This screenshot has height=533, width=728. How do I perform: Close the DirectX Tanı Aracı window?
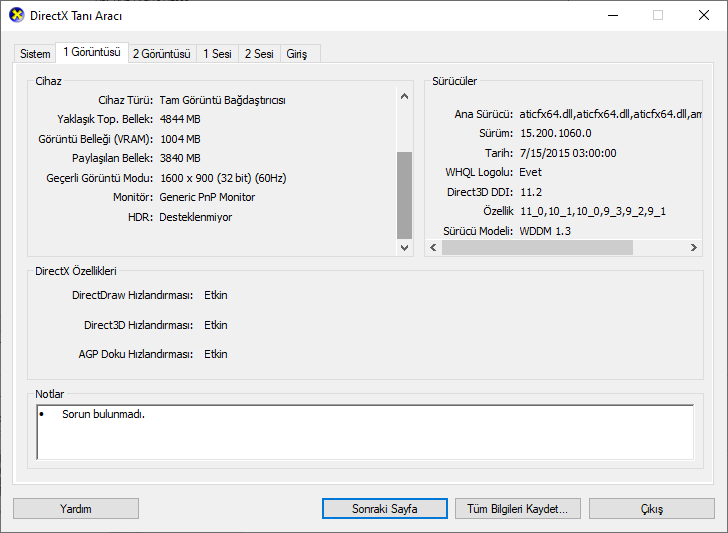coord(704,15)
